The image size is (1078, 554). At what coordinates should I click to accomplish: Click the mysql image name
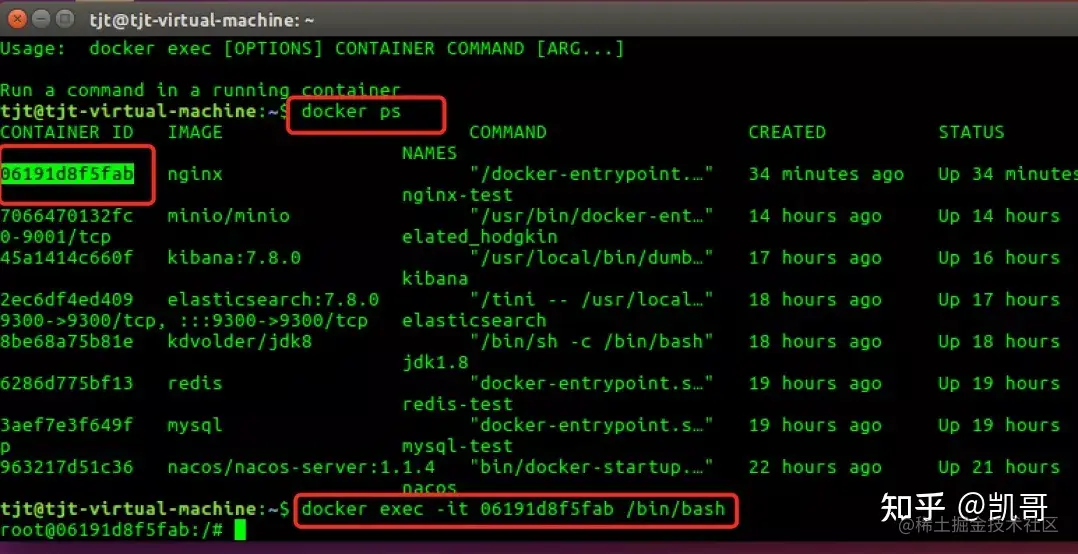pyautogui.click(x=195, y=425)
